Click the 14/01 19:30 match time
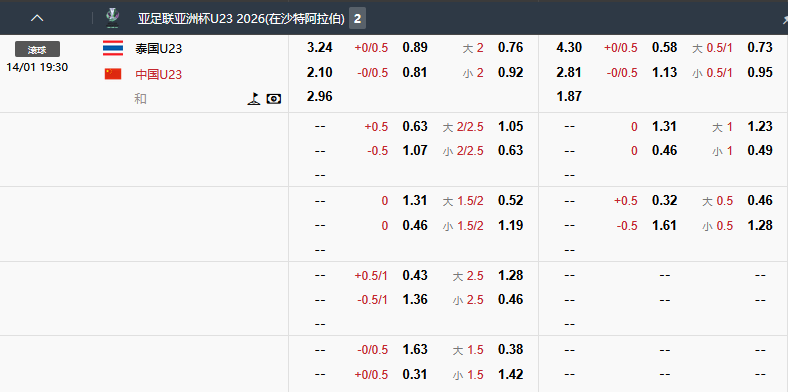Screen dimensions: 788x392 (x=37, y=67)
